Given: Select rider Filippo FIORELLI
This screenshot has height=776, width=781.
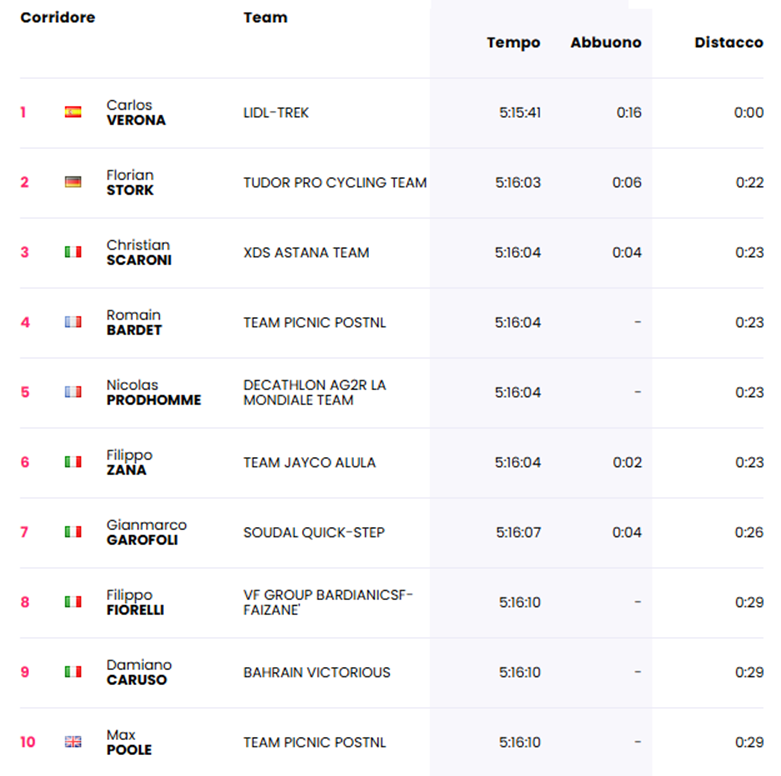Looking at the screenshot, I should click(135, 602).
